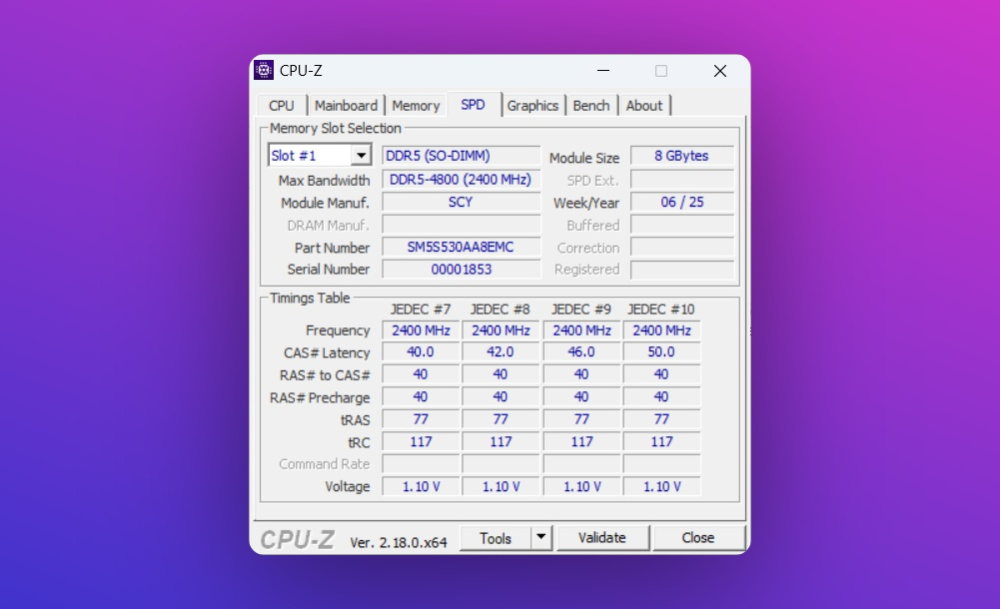This screenshot has height=609, width=1000.
Task: Go to the Graphics tab
Action: (x=533, y=106)
